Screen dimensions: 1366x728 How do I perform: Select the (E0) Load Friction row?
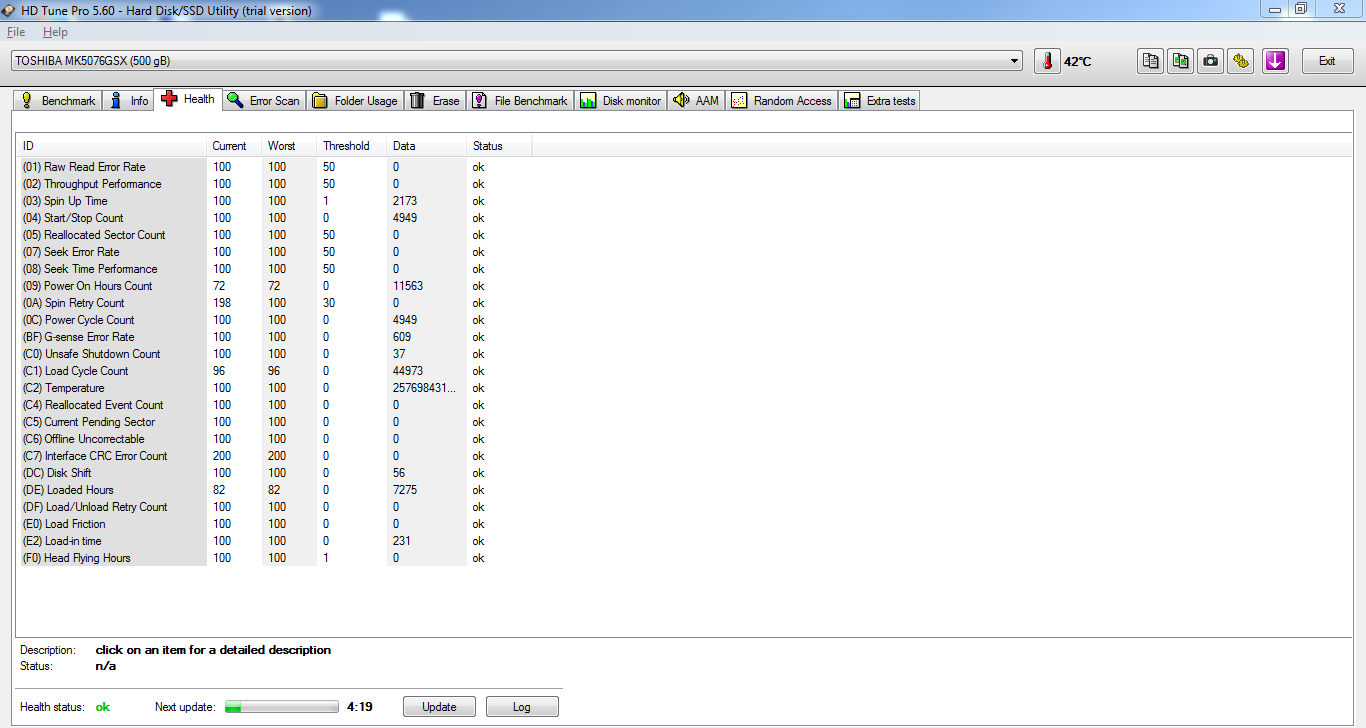coord(274,524)
